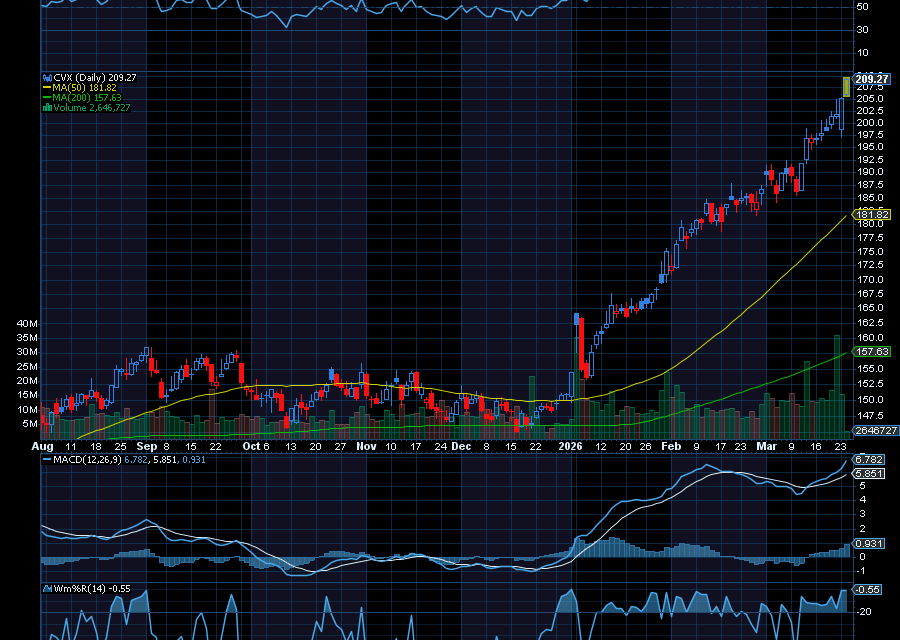Click the Mar label on the time axis
This screenshot has height=640, width=900.
coord(766,446)
